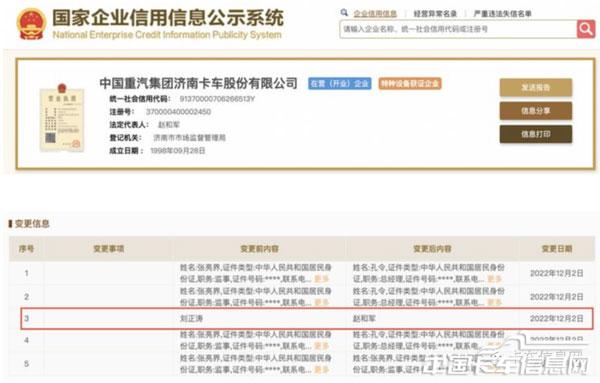The image size is (600, 383).
Task: Click the national emblem logo
Action: tap(31, 24)
